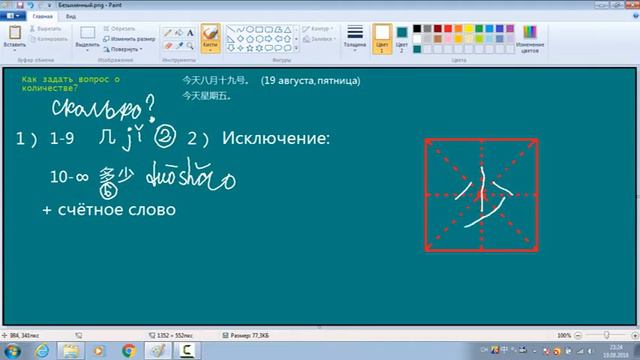Choose the rounded rectangle shape
The image size is (640, 360).
tap(268, 29)
